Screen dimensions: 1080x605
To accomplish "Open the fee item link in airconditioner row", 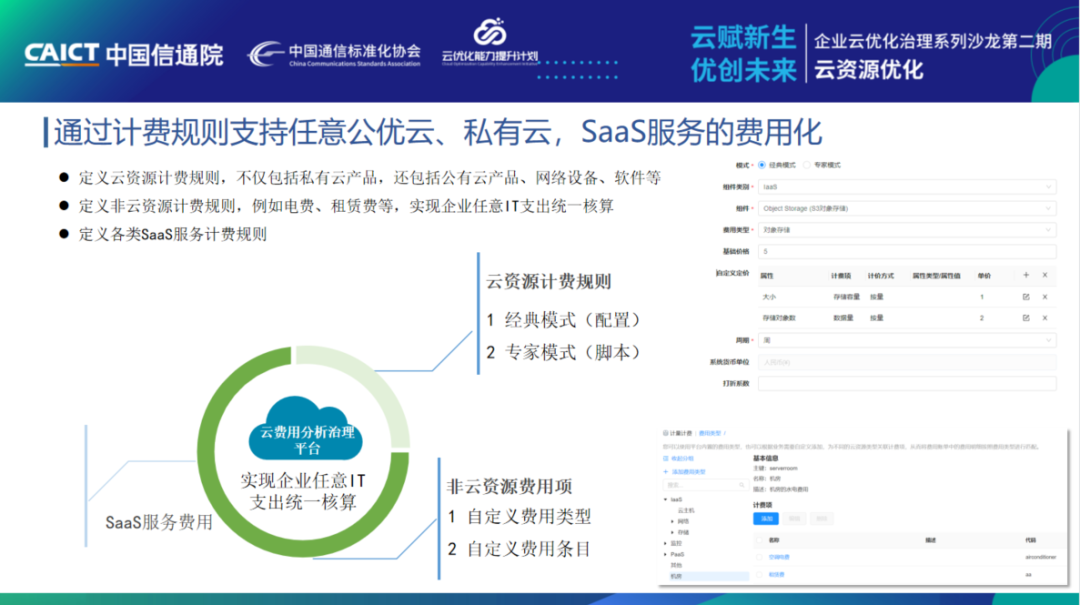I will tap(779, 557).
